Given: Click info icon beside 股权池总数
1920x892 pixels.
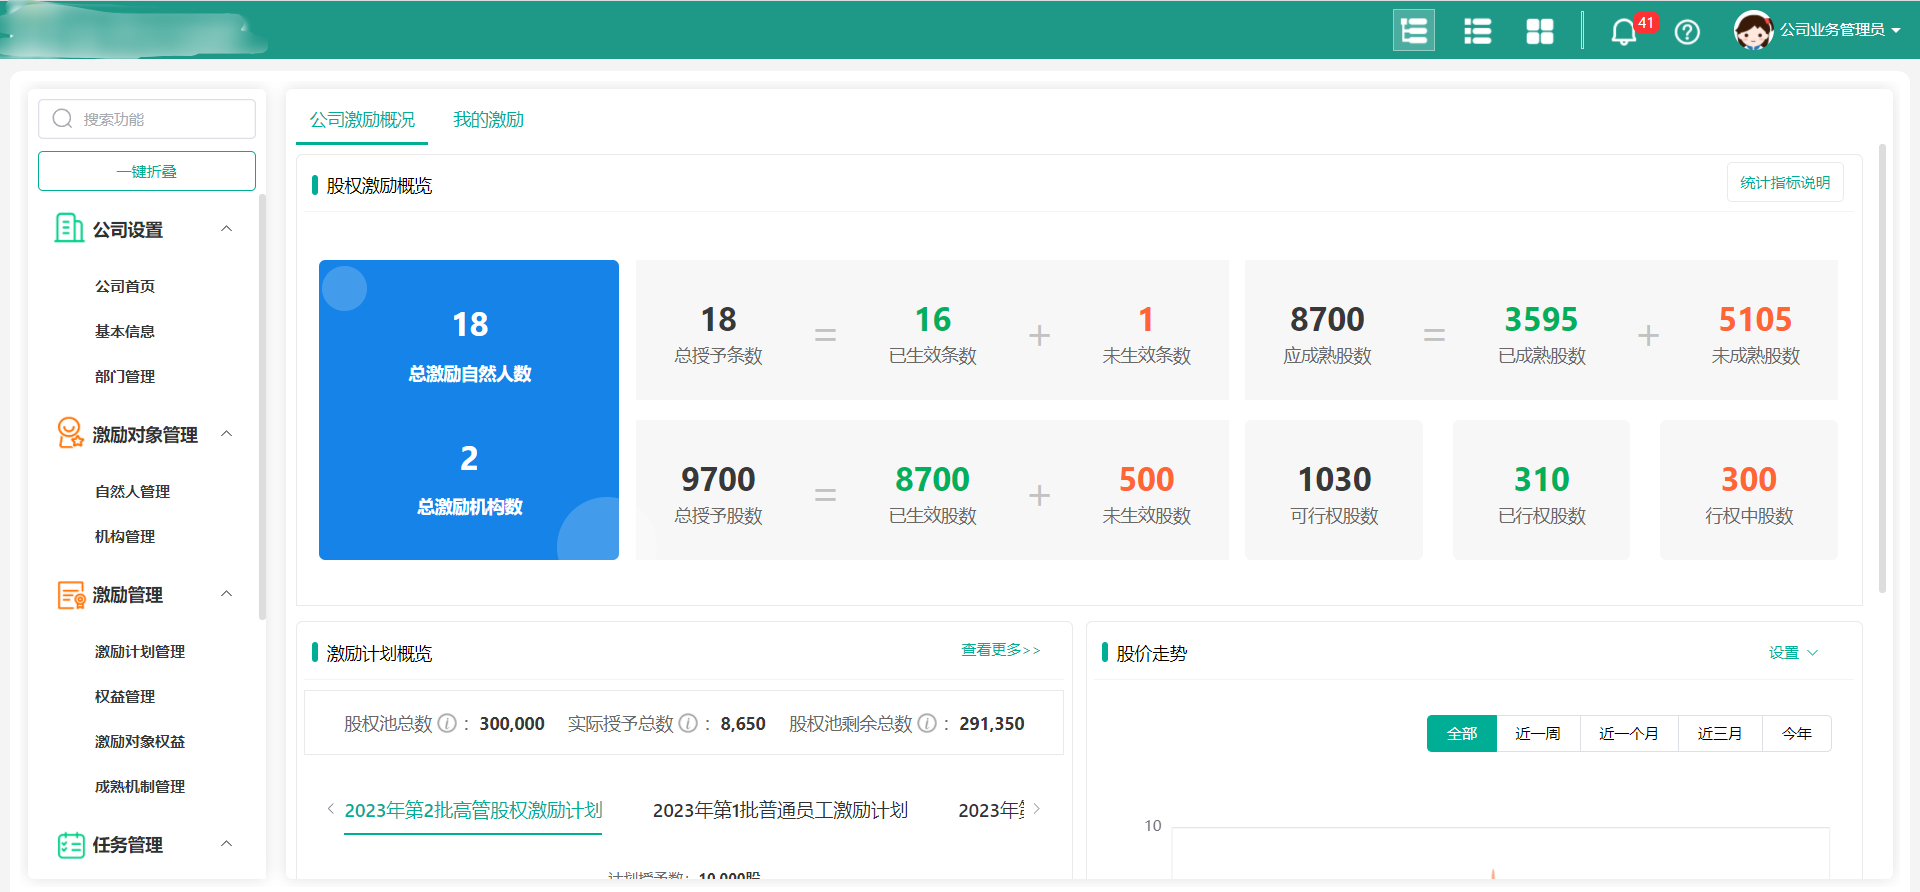Looking at the screenshot, I should [x=447, y=723].
